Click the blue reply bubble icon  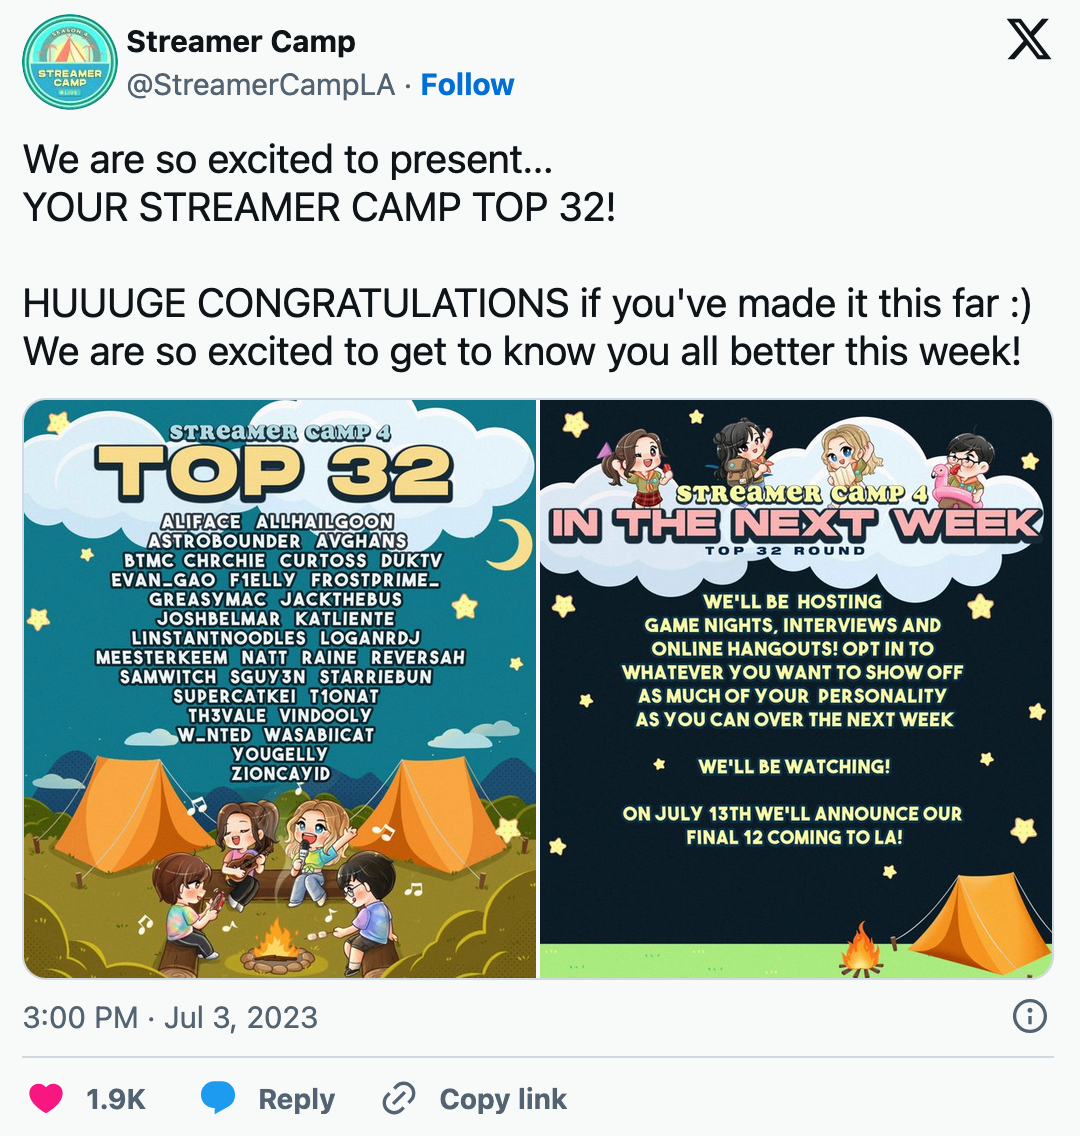point(218,1098)
